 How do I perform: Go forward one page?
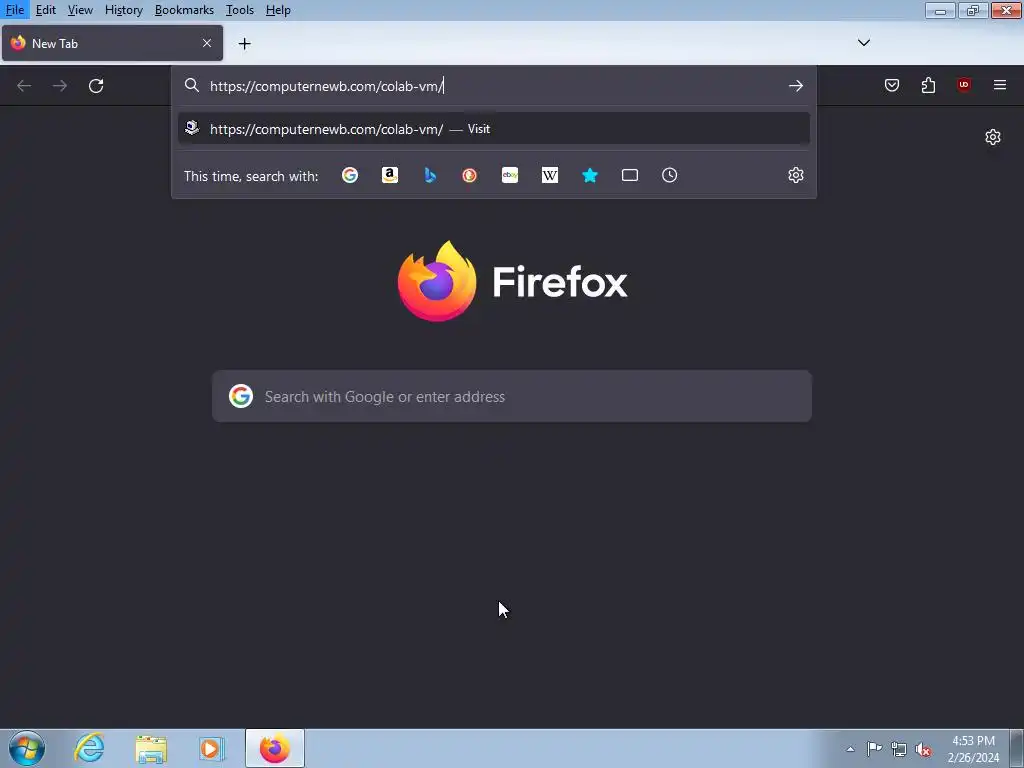point(60,86)
